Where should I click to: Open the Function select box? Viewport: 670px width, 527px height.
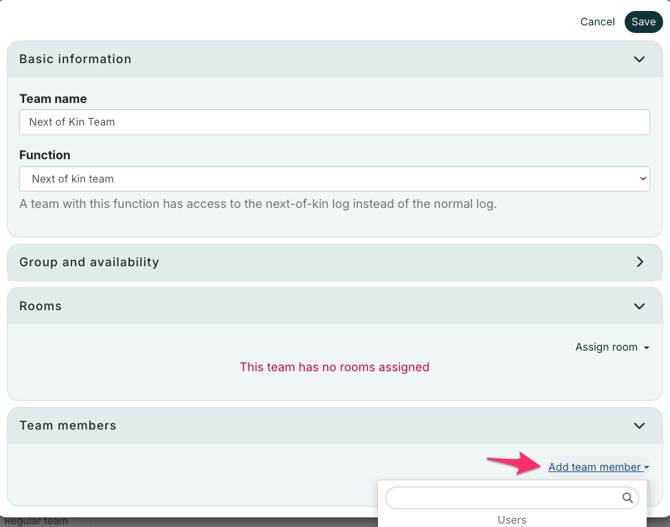[334, 179]
